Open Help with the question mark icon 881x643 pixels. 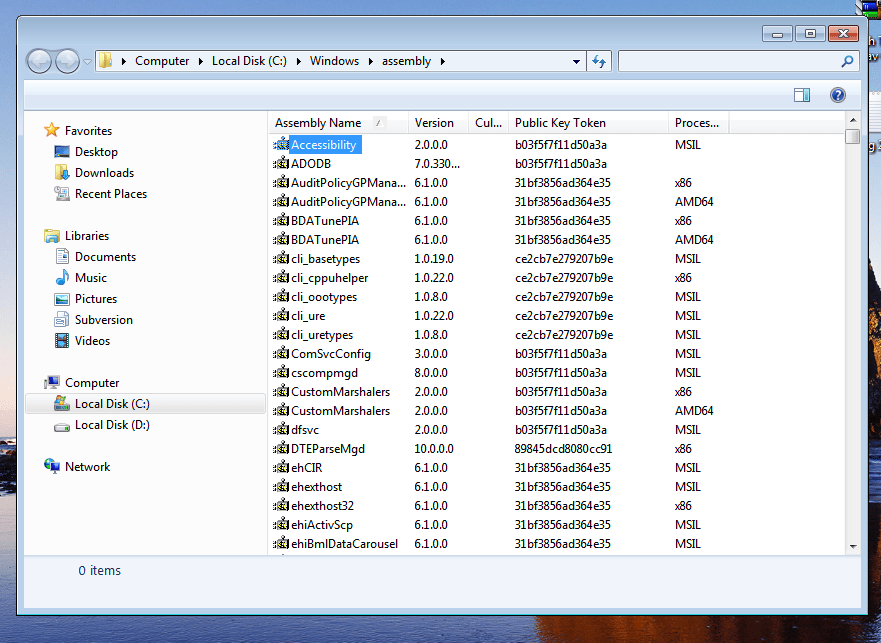point(838,95)
